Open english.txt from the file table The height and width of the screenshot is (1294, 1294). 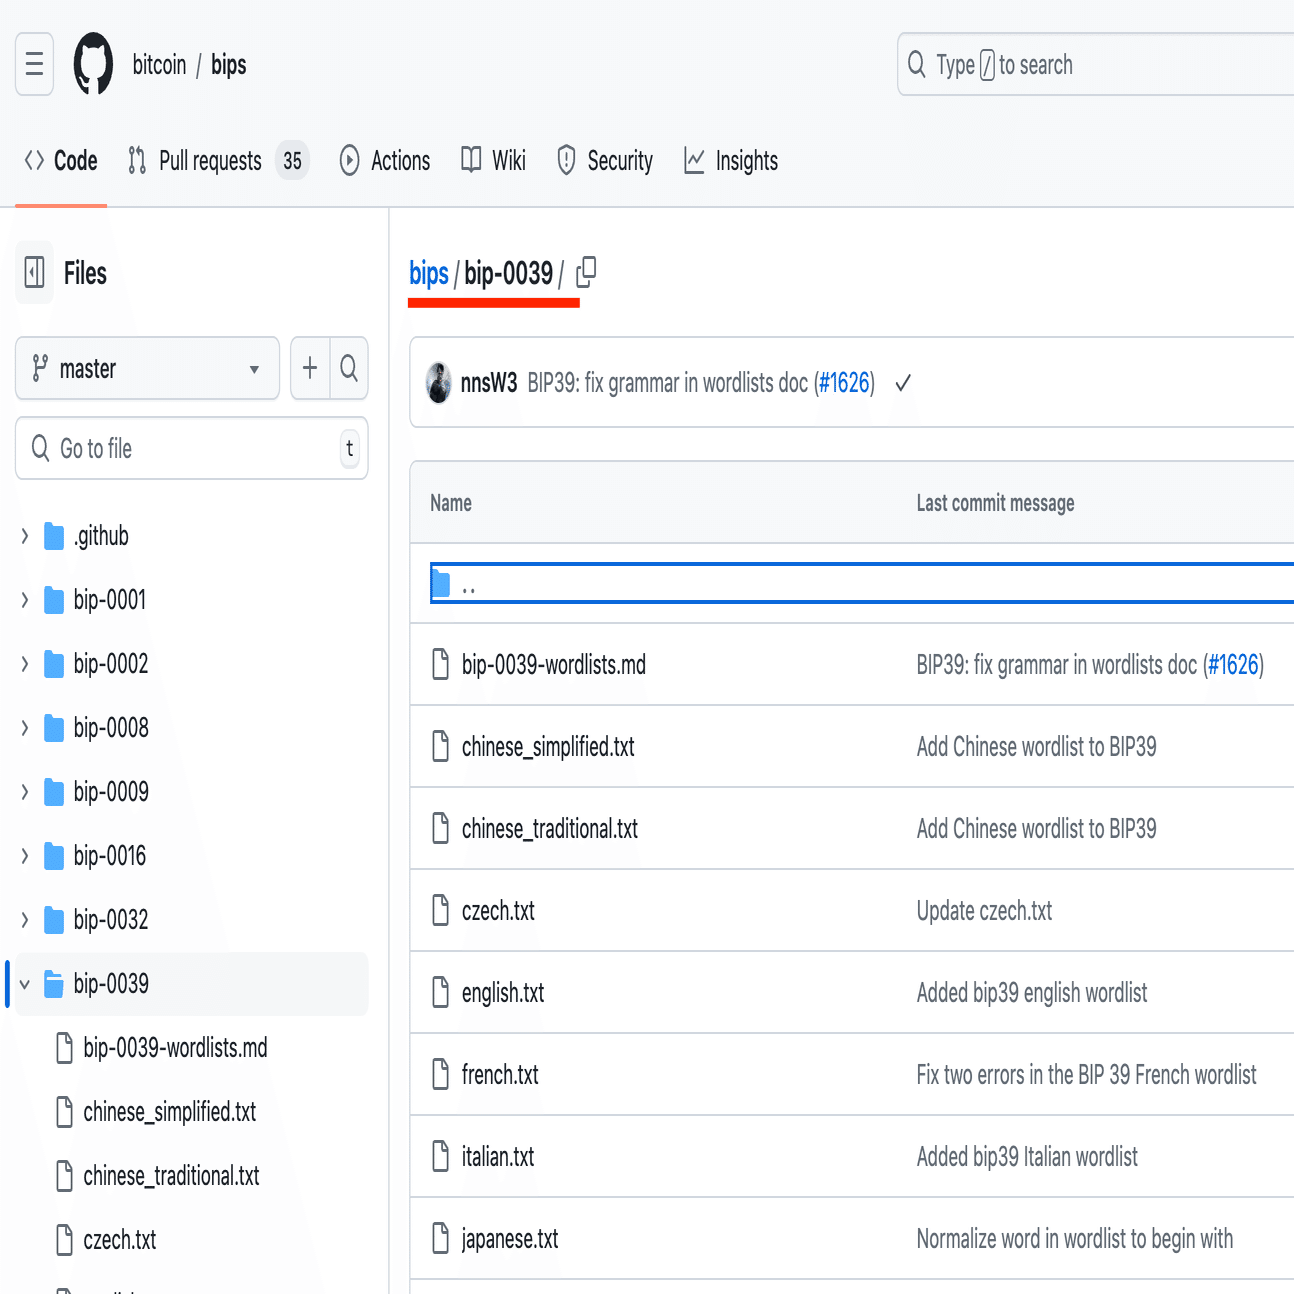[x=503, y=993]
